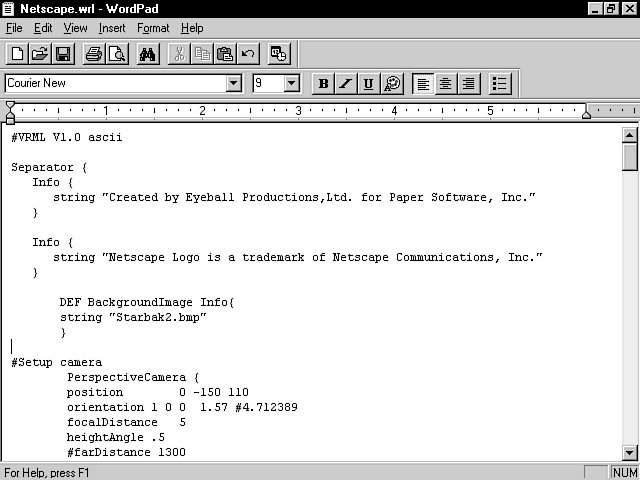
Task: Set Align Right paragraph alignment
Action: [469, 84]
